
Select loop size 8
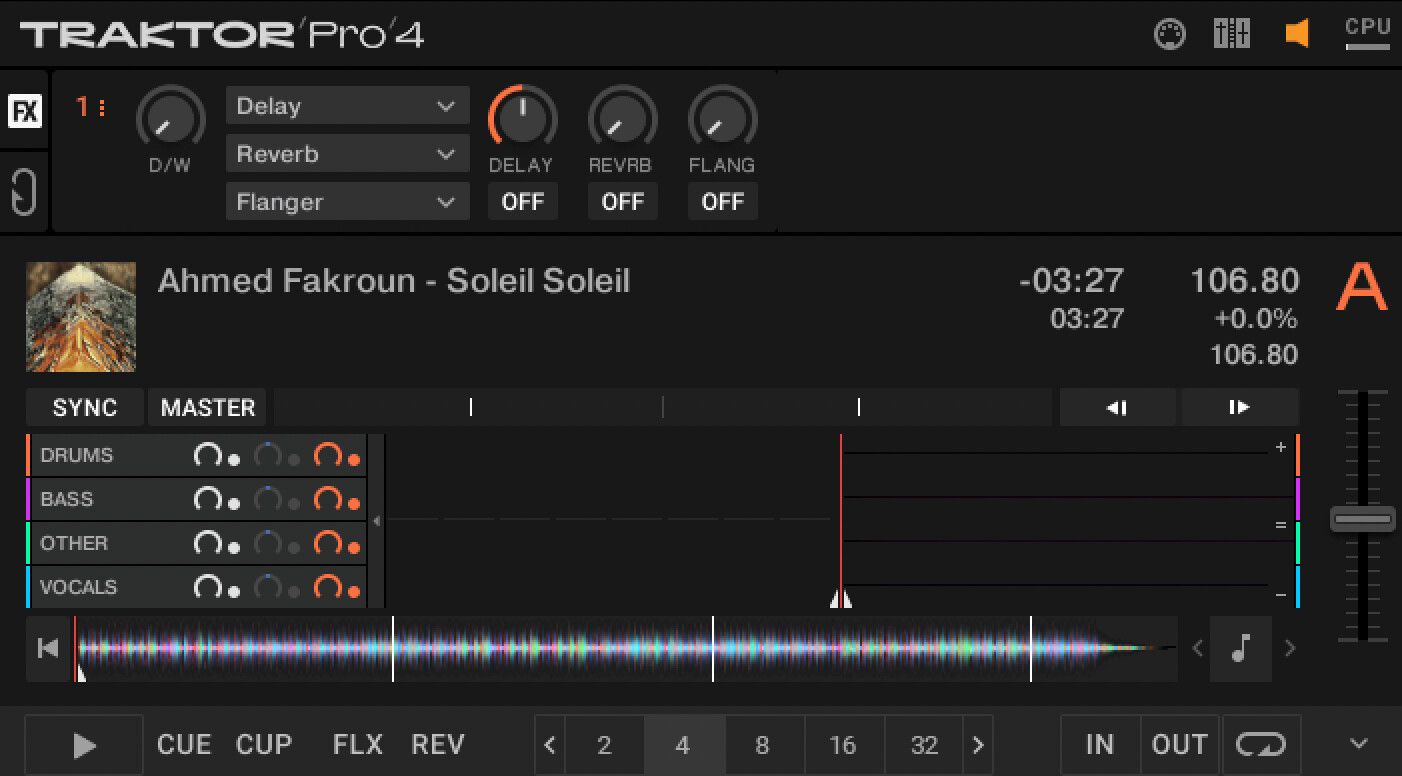tap(763, 745)
